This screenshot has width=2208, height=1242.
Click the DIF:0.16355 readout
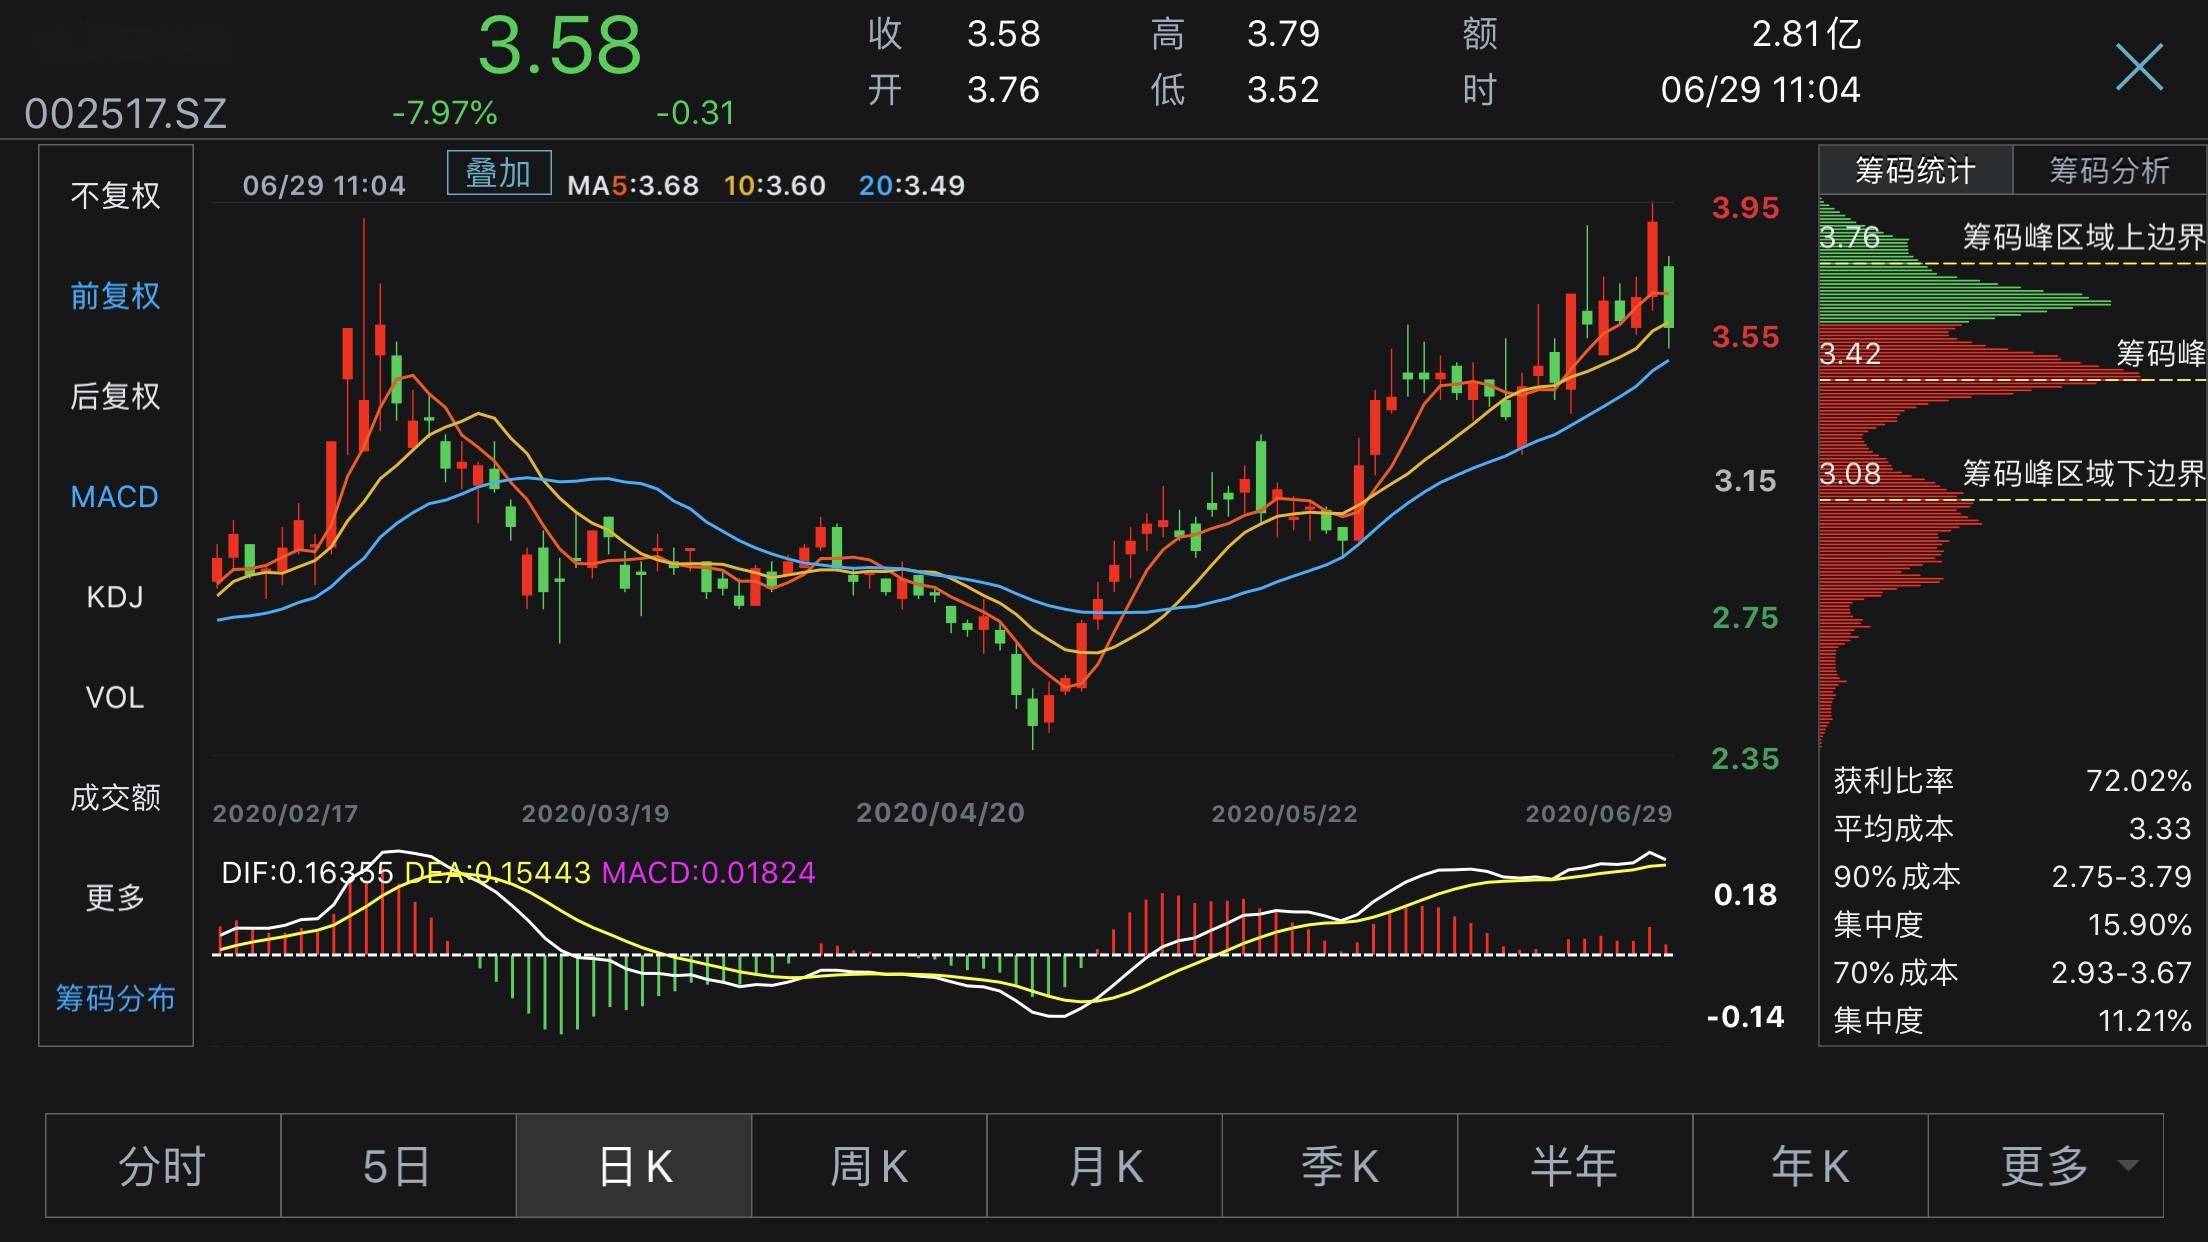tap(307, 873)
